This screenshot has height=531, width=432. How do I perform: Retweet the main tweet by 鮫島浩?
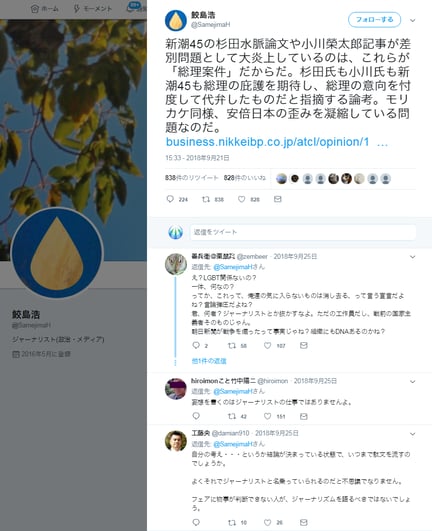[206, 199]
